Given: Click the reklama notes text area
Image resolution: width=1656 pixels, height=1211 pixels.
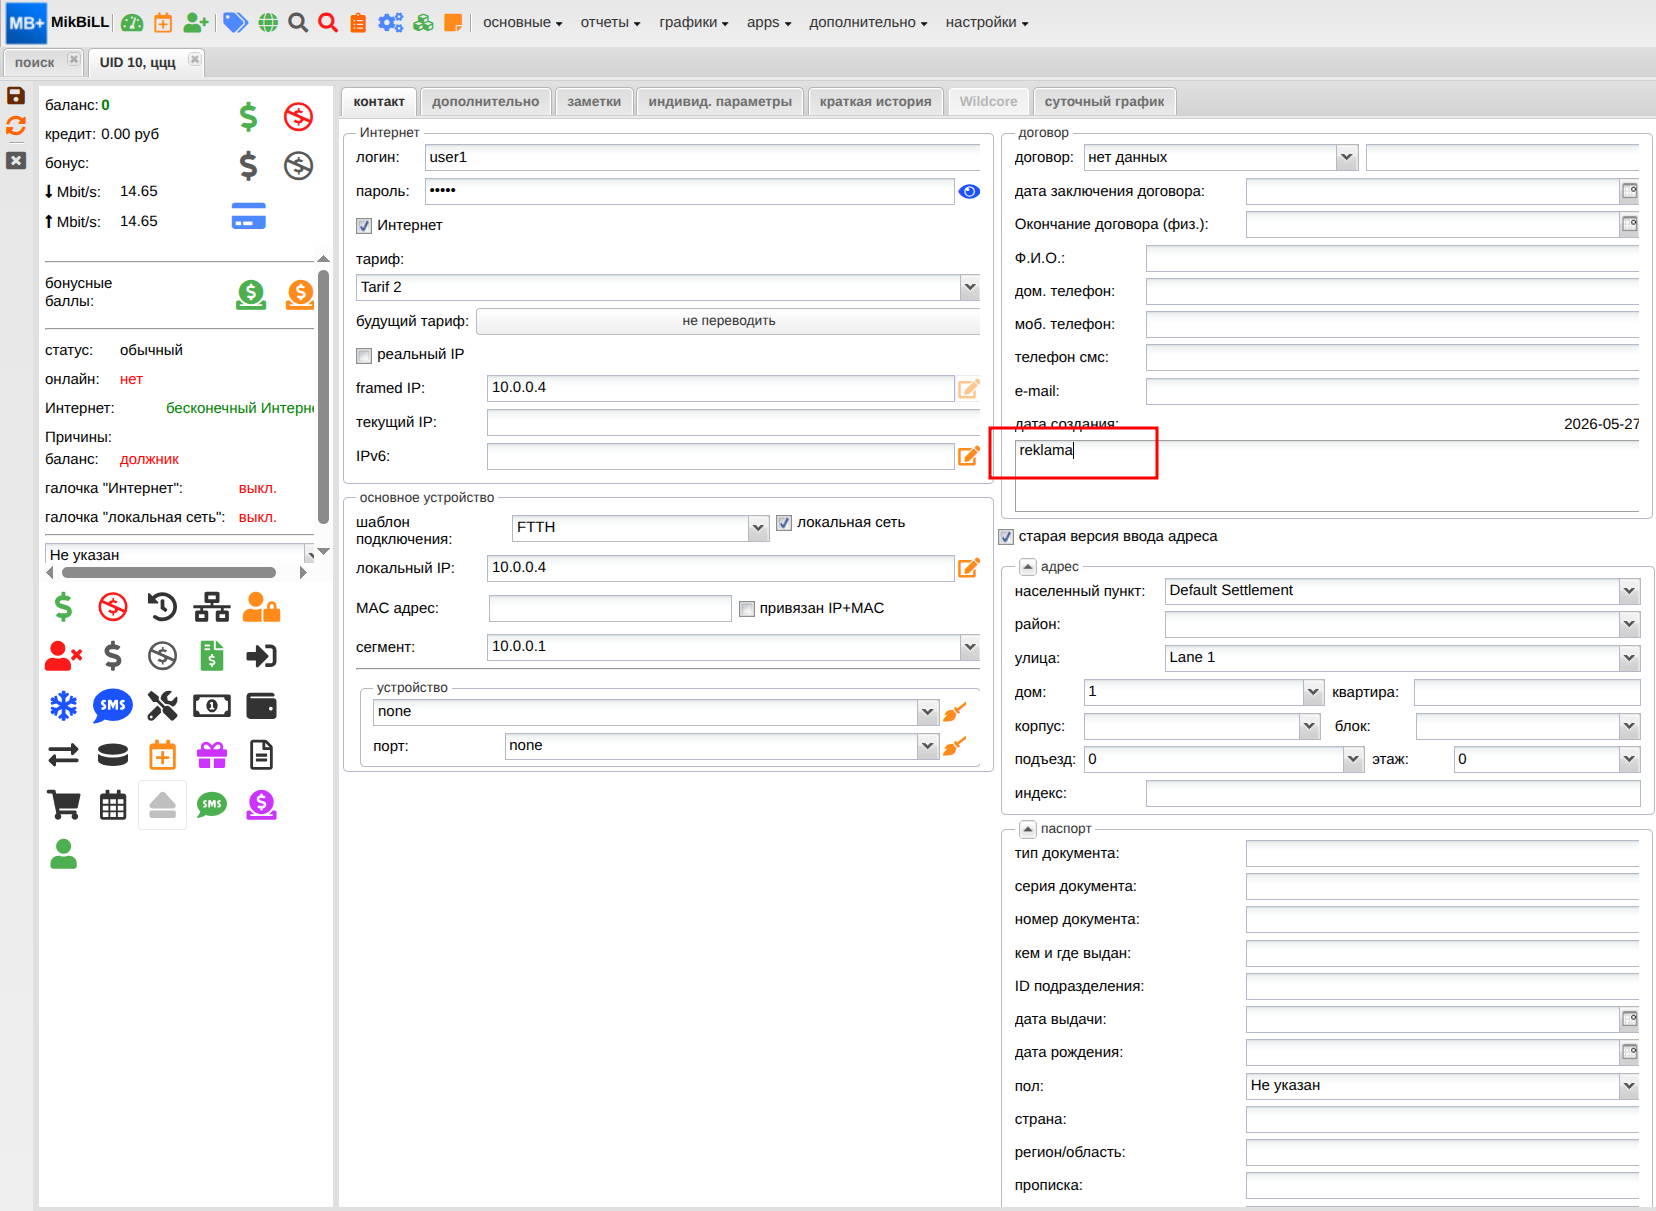Looking at the screenshot, I should tap(1327, 476).
